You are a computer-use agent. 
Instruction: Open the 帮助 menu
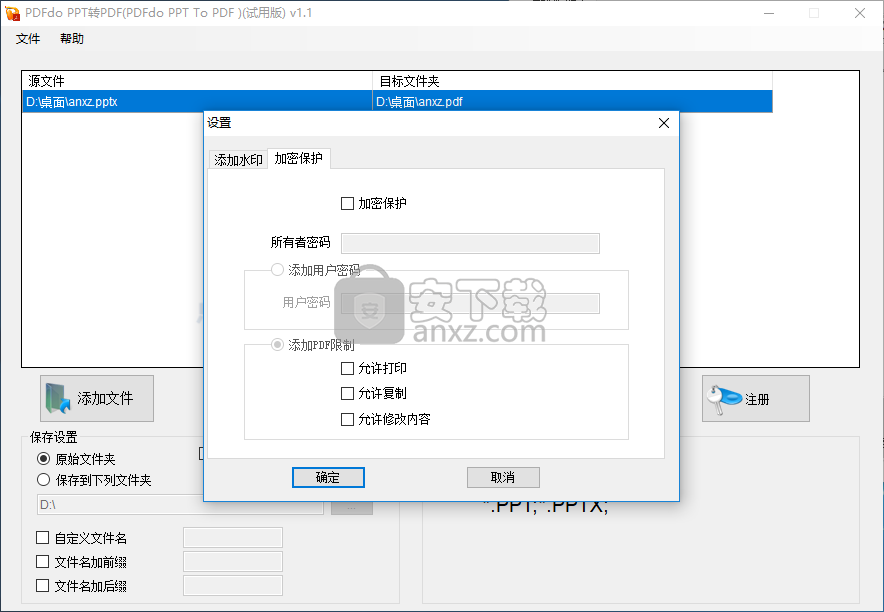click(72, 38)
